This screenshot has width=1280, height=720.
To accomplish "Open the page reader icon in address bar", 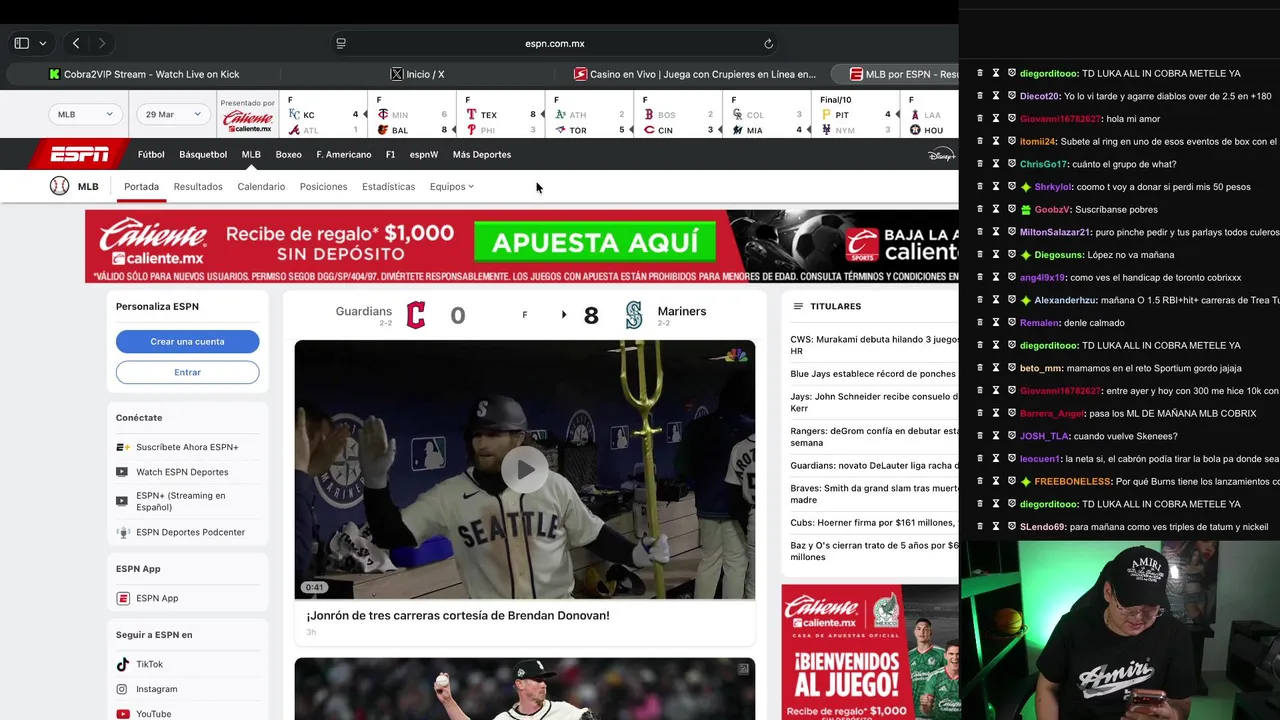I will [341, 43].
